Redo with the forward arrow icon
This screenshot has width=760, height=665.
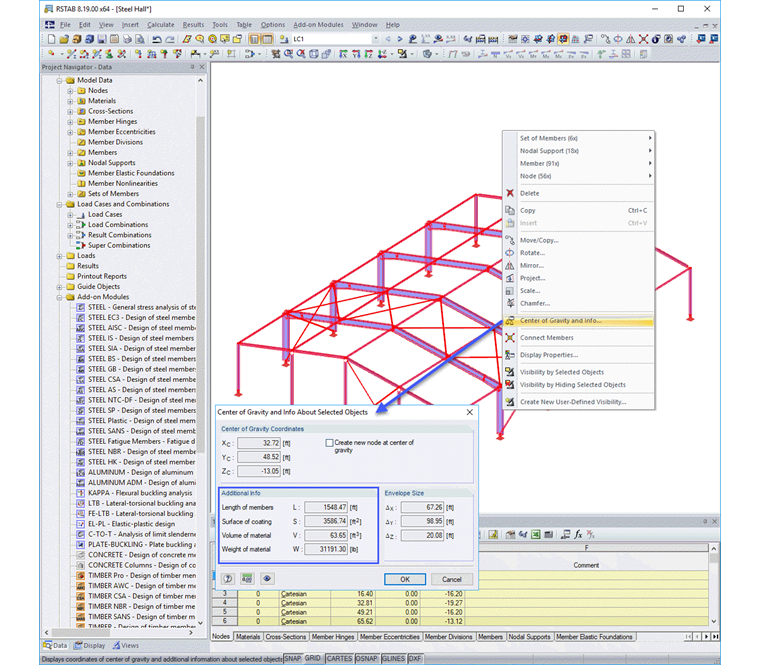169,39
